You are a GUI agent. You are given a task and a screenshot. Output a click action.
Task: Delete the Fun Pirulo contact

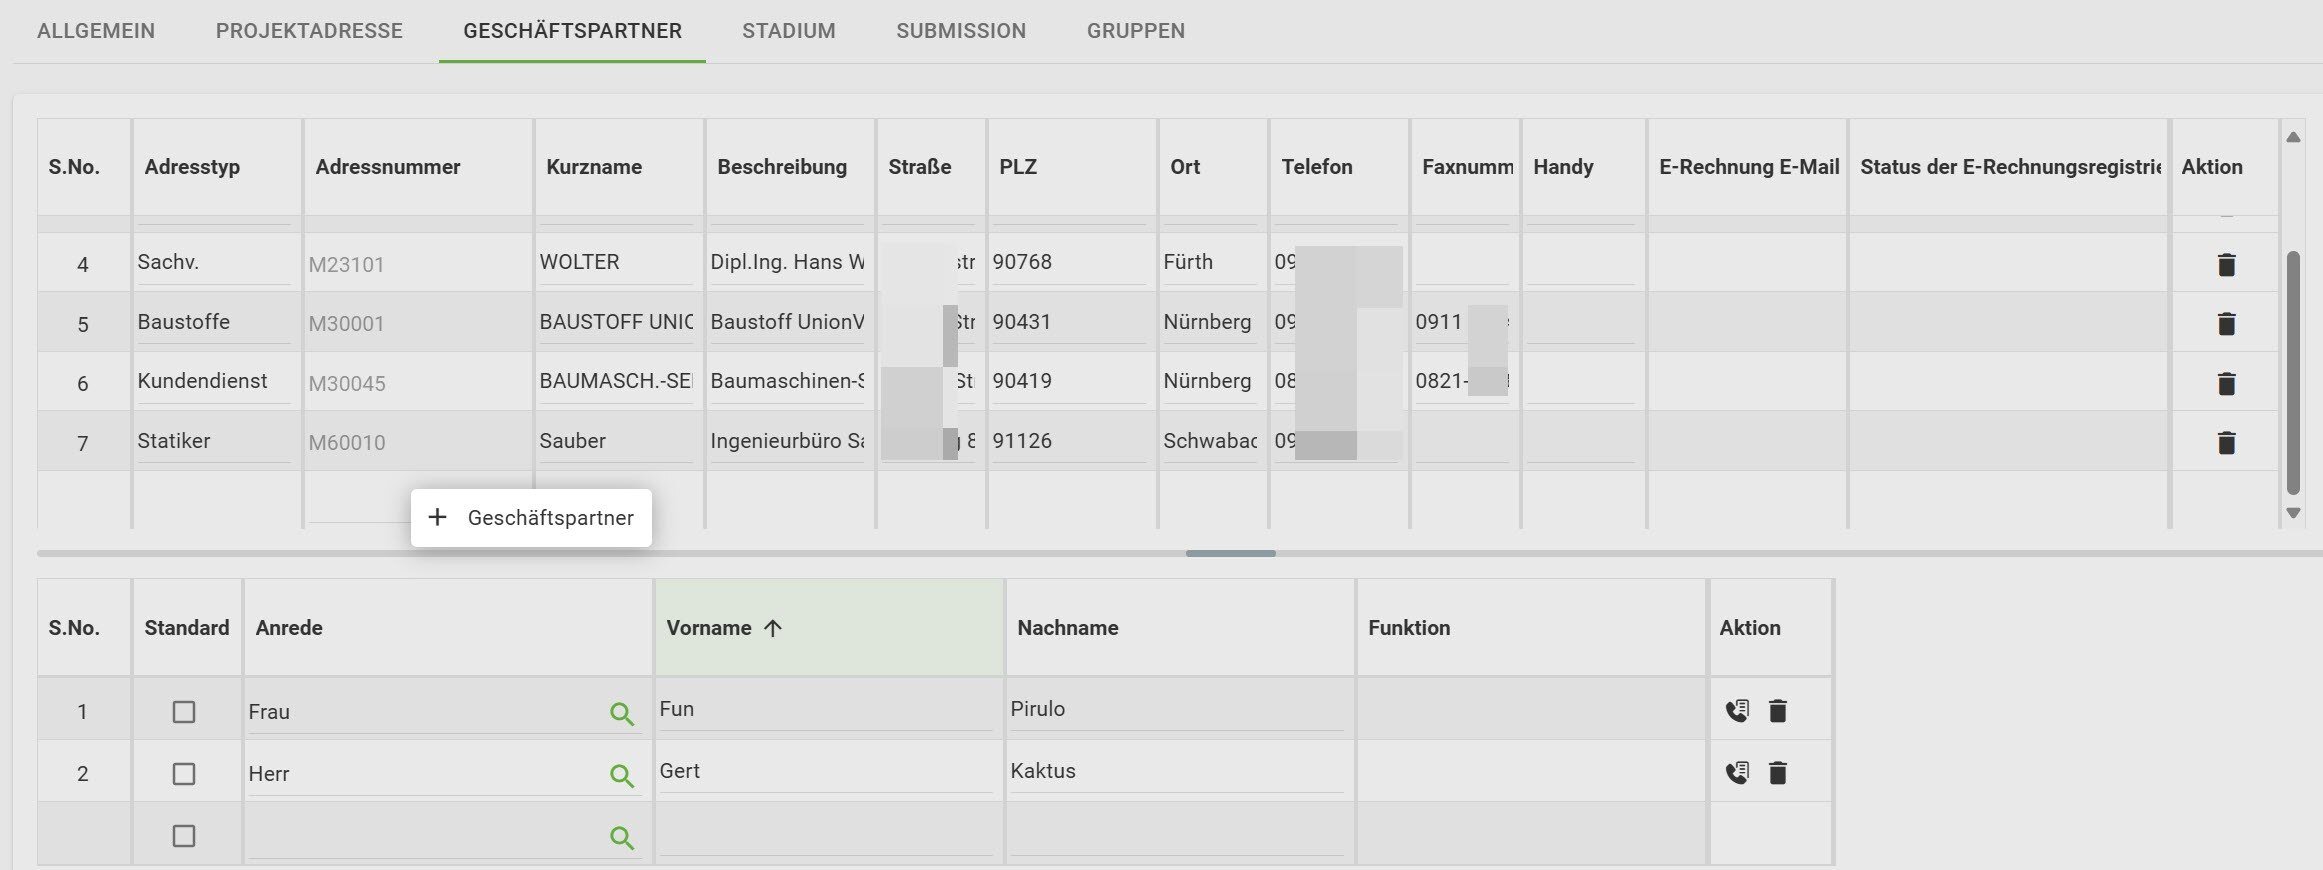(1777, 711)
